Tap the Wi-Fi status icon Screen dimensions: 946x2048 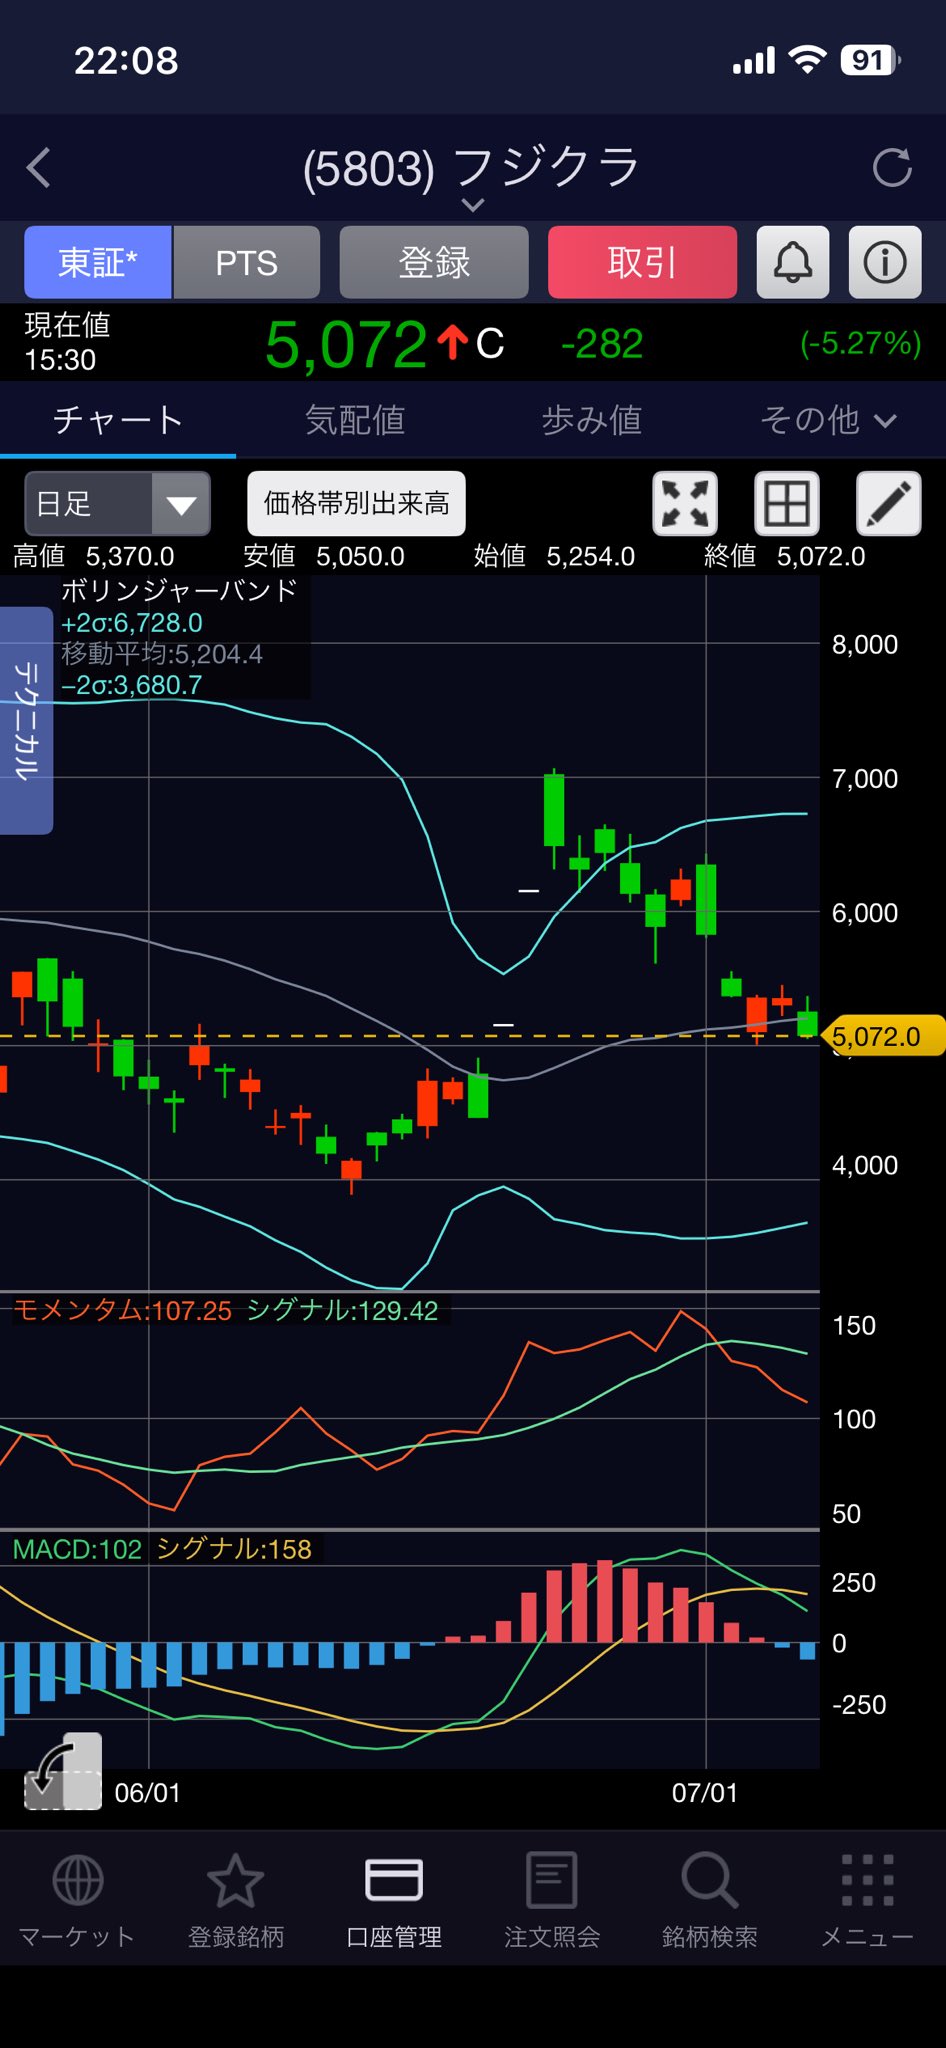pyautogui.click(x=807, y=60)
